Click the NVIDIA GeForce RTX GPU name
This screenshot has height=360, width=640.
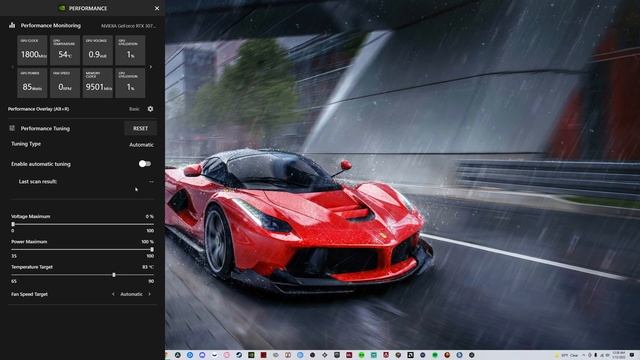[x=128, y=26]
